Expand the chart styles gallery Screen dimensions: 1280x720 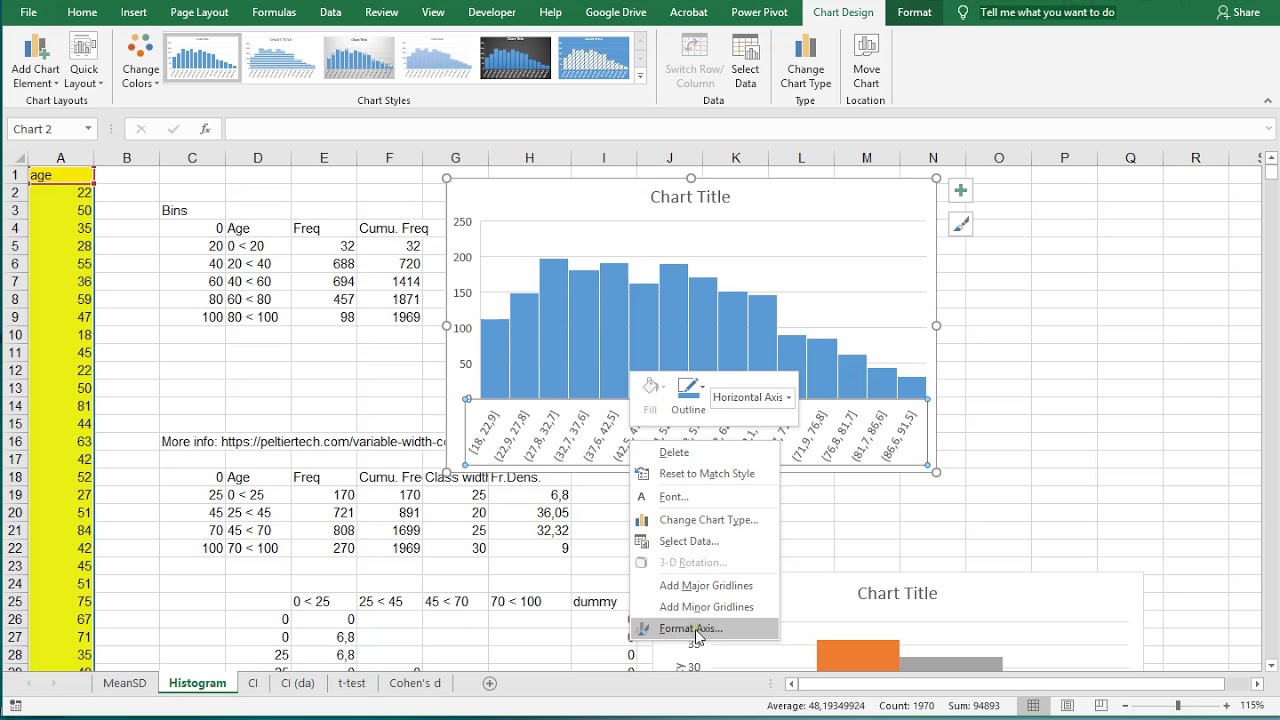pyautogui.click(x=640, y=76)
